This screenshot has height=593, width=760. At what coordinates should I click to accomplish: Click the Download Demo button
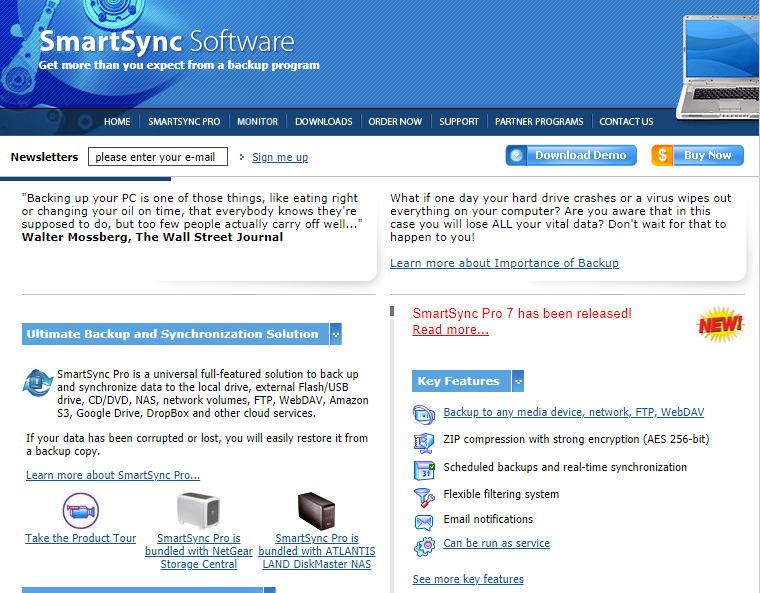[571, 155]
